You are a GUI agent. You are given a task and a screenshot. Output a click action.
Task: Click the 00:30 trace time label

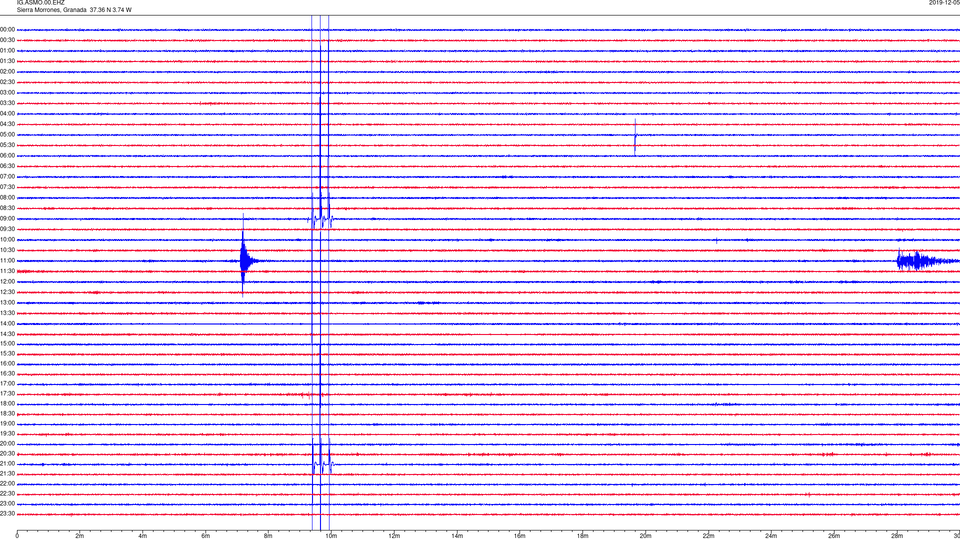point(7,40)
